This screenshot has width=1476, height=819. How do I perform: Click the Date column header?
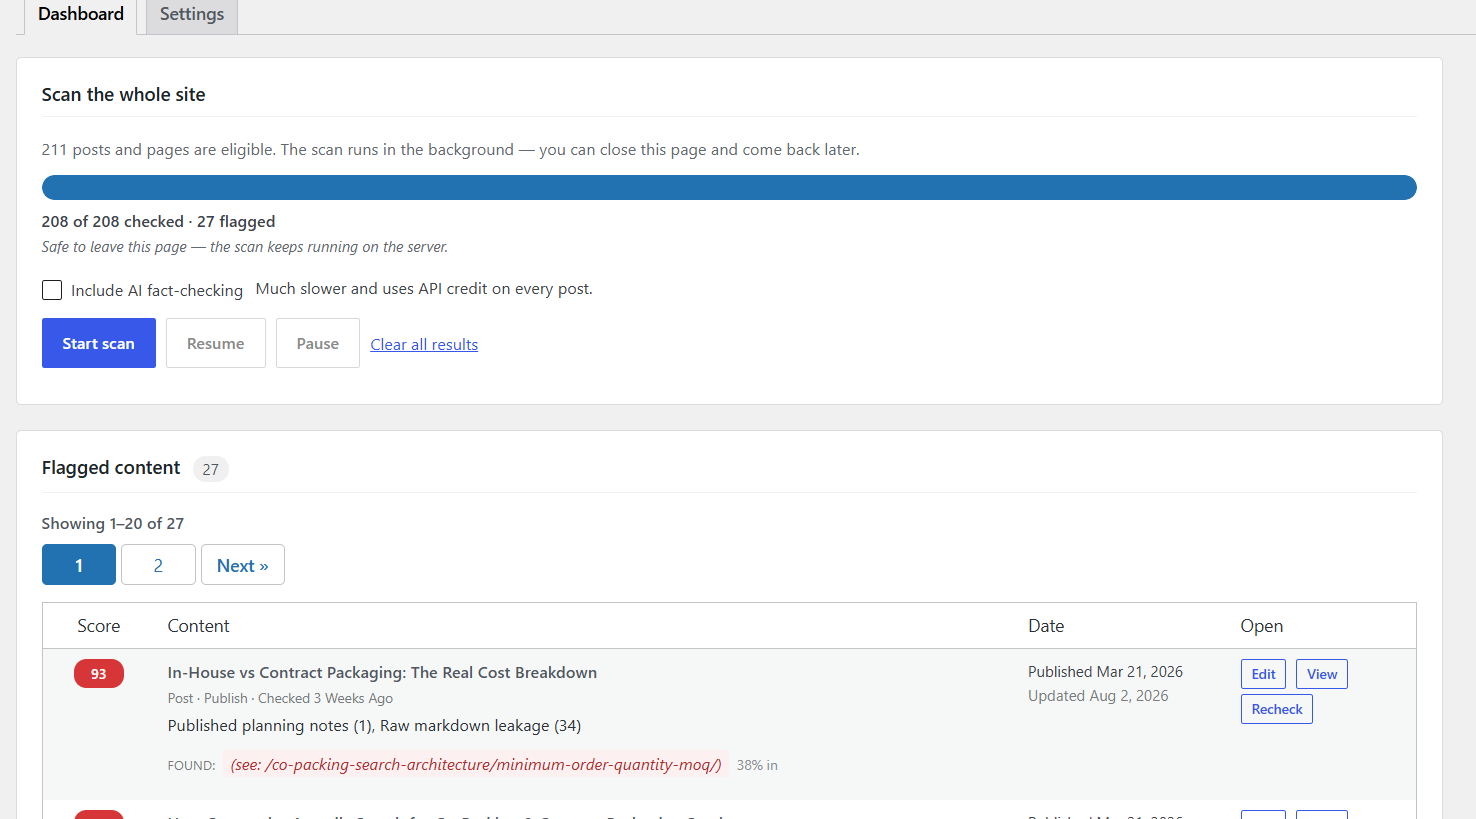coord(1046,626)
